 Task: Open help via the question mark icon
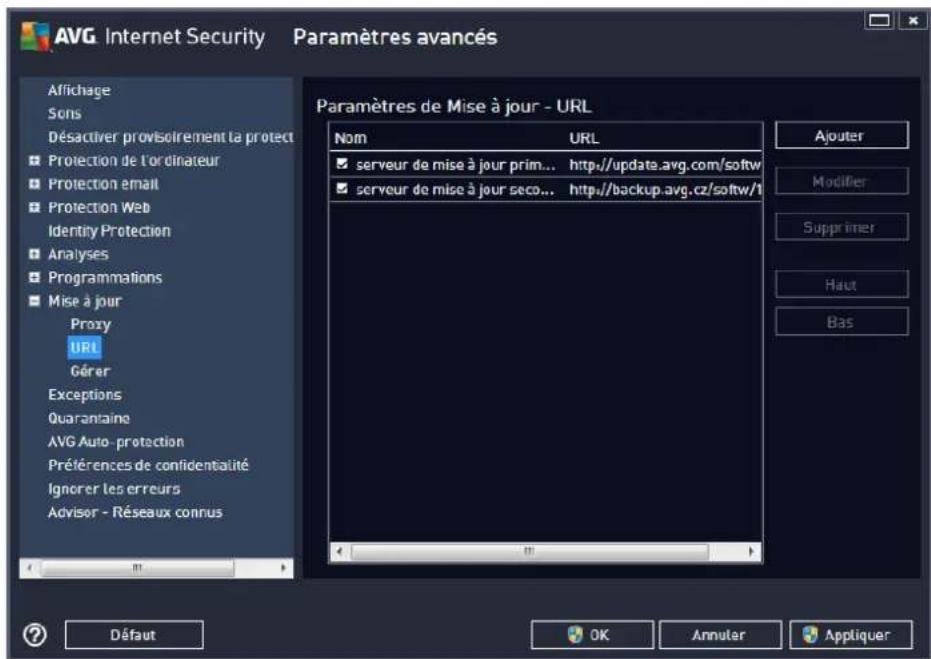pyautogui.click(x=35, y=635)
